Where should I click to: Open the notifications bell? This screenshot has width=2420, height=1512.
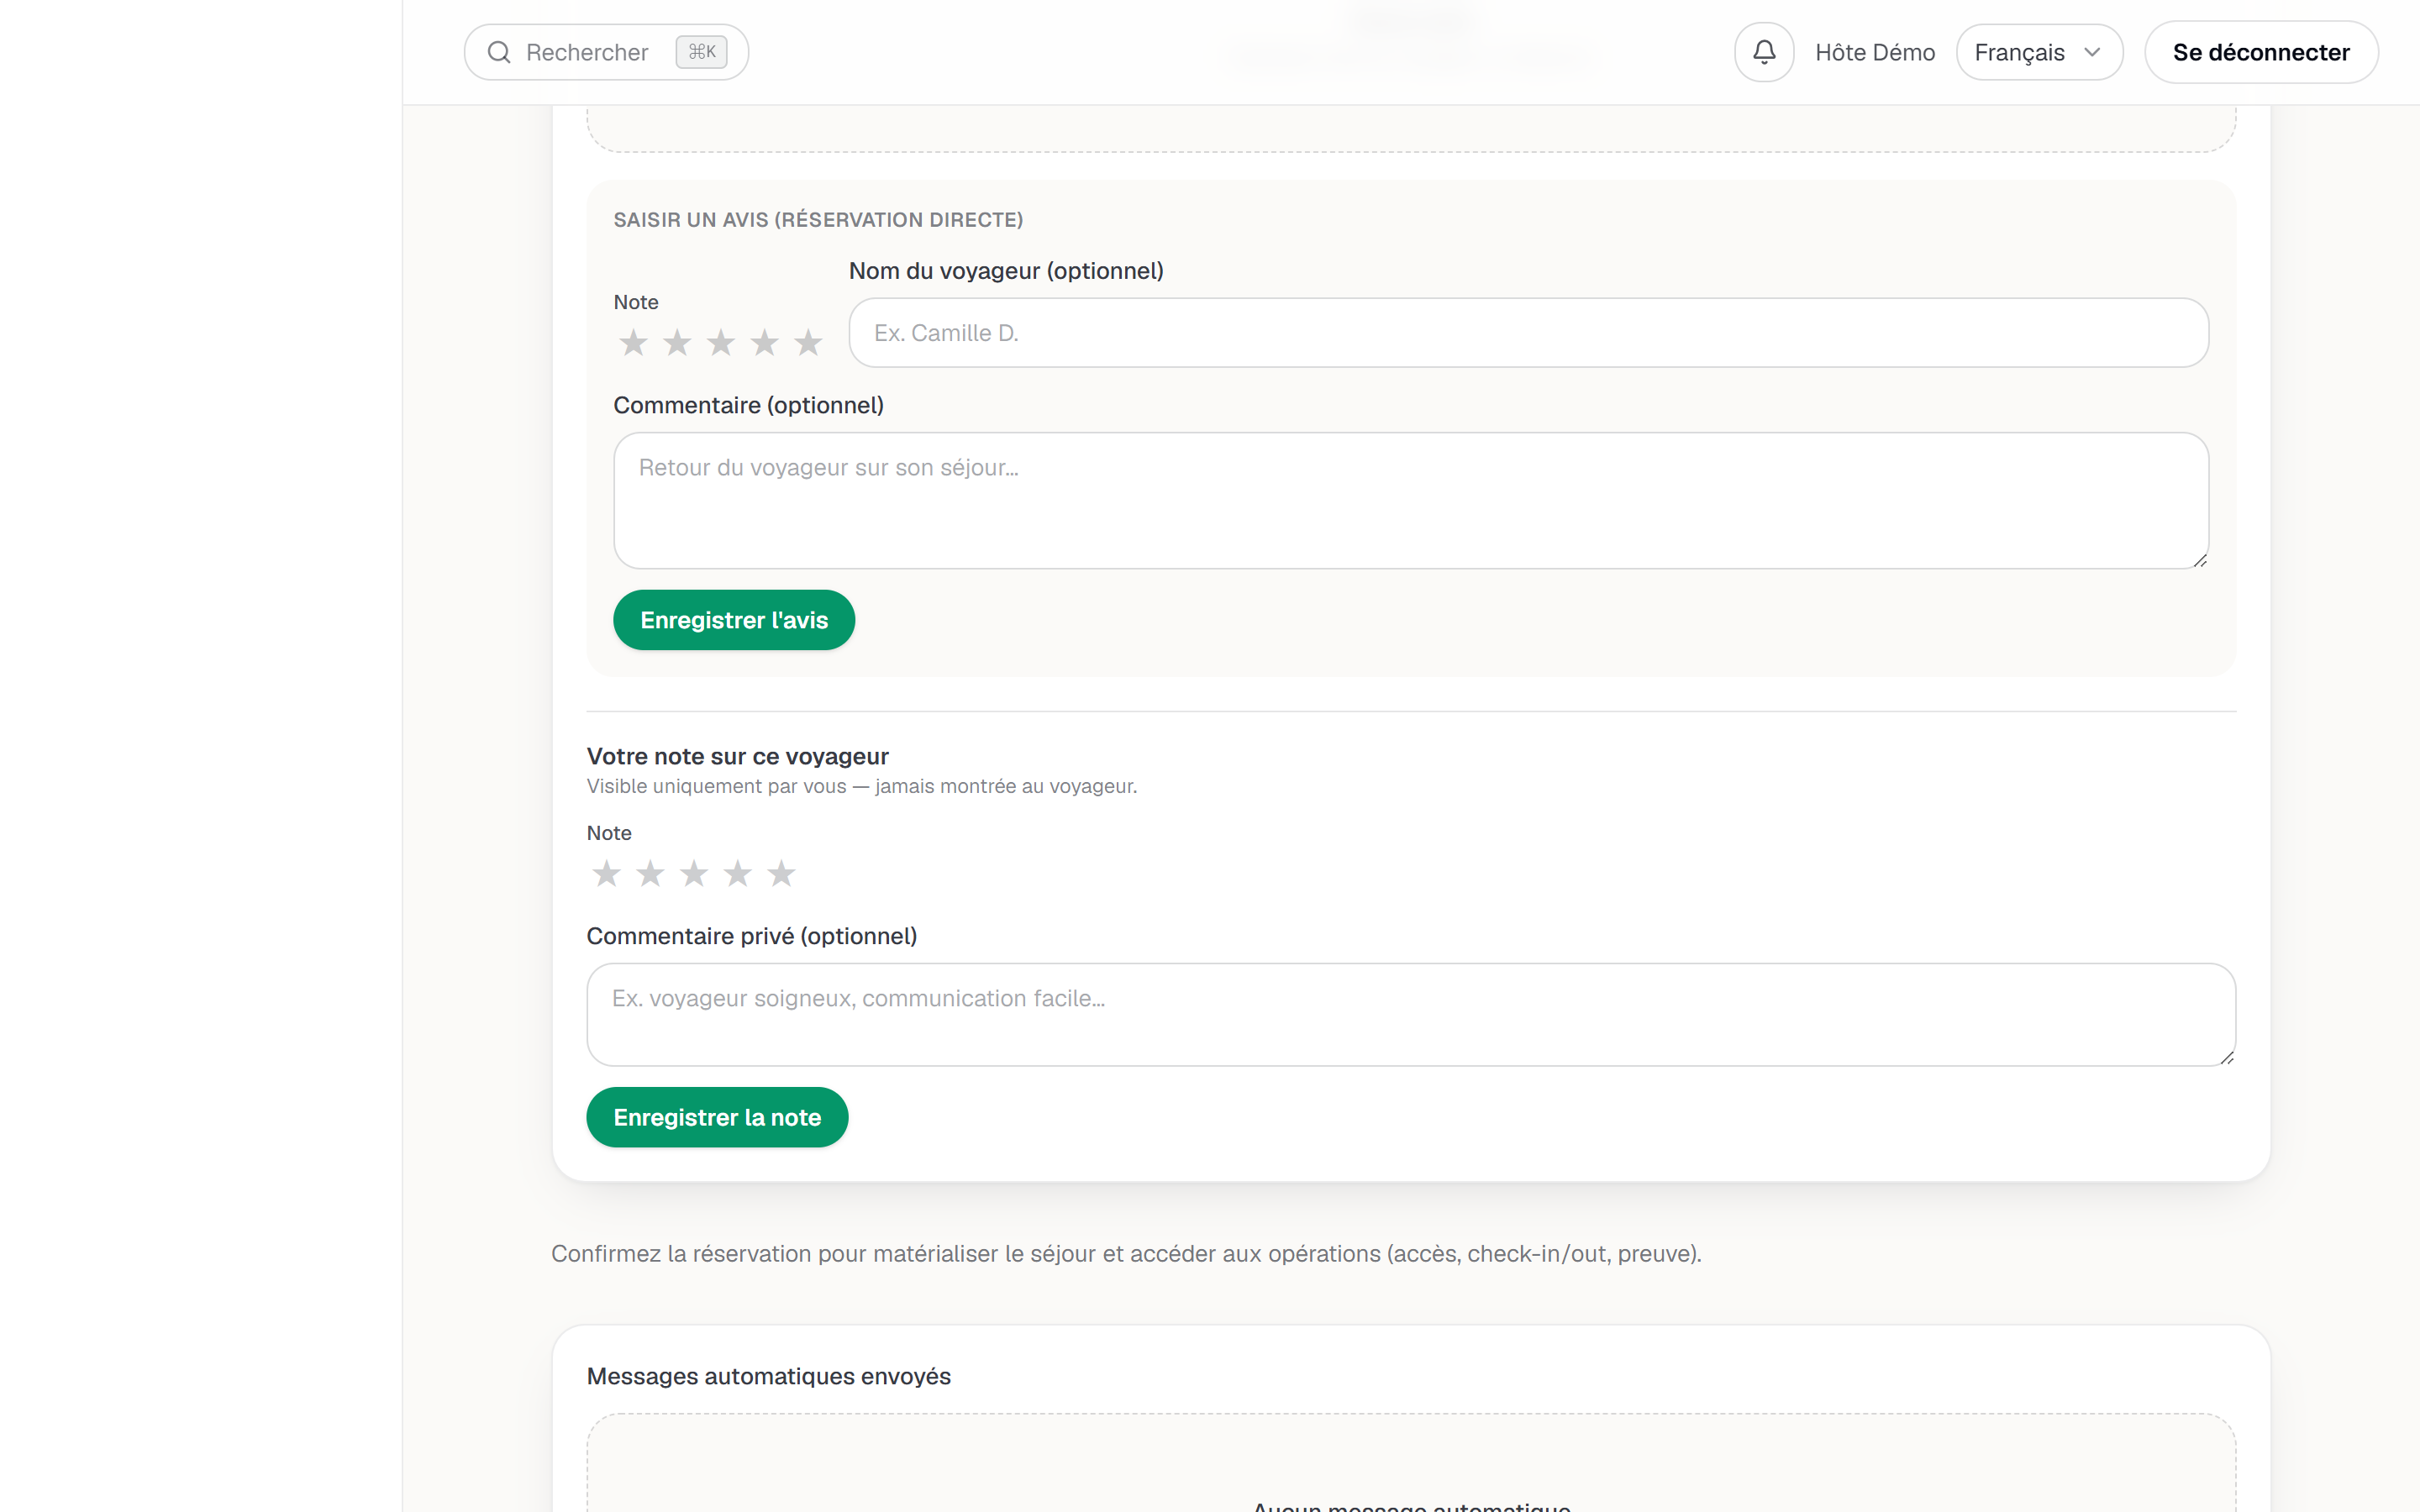1764,52
